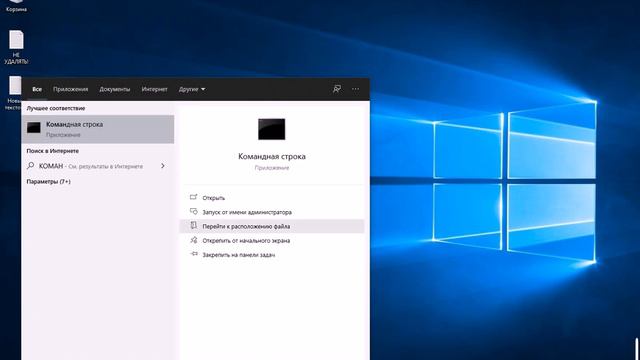The image size is (640, 360).
Task: Switch to the Интернет search tab
Action: (154, 89)
